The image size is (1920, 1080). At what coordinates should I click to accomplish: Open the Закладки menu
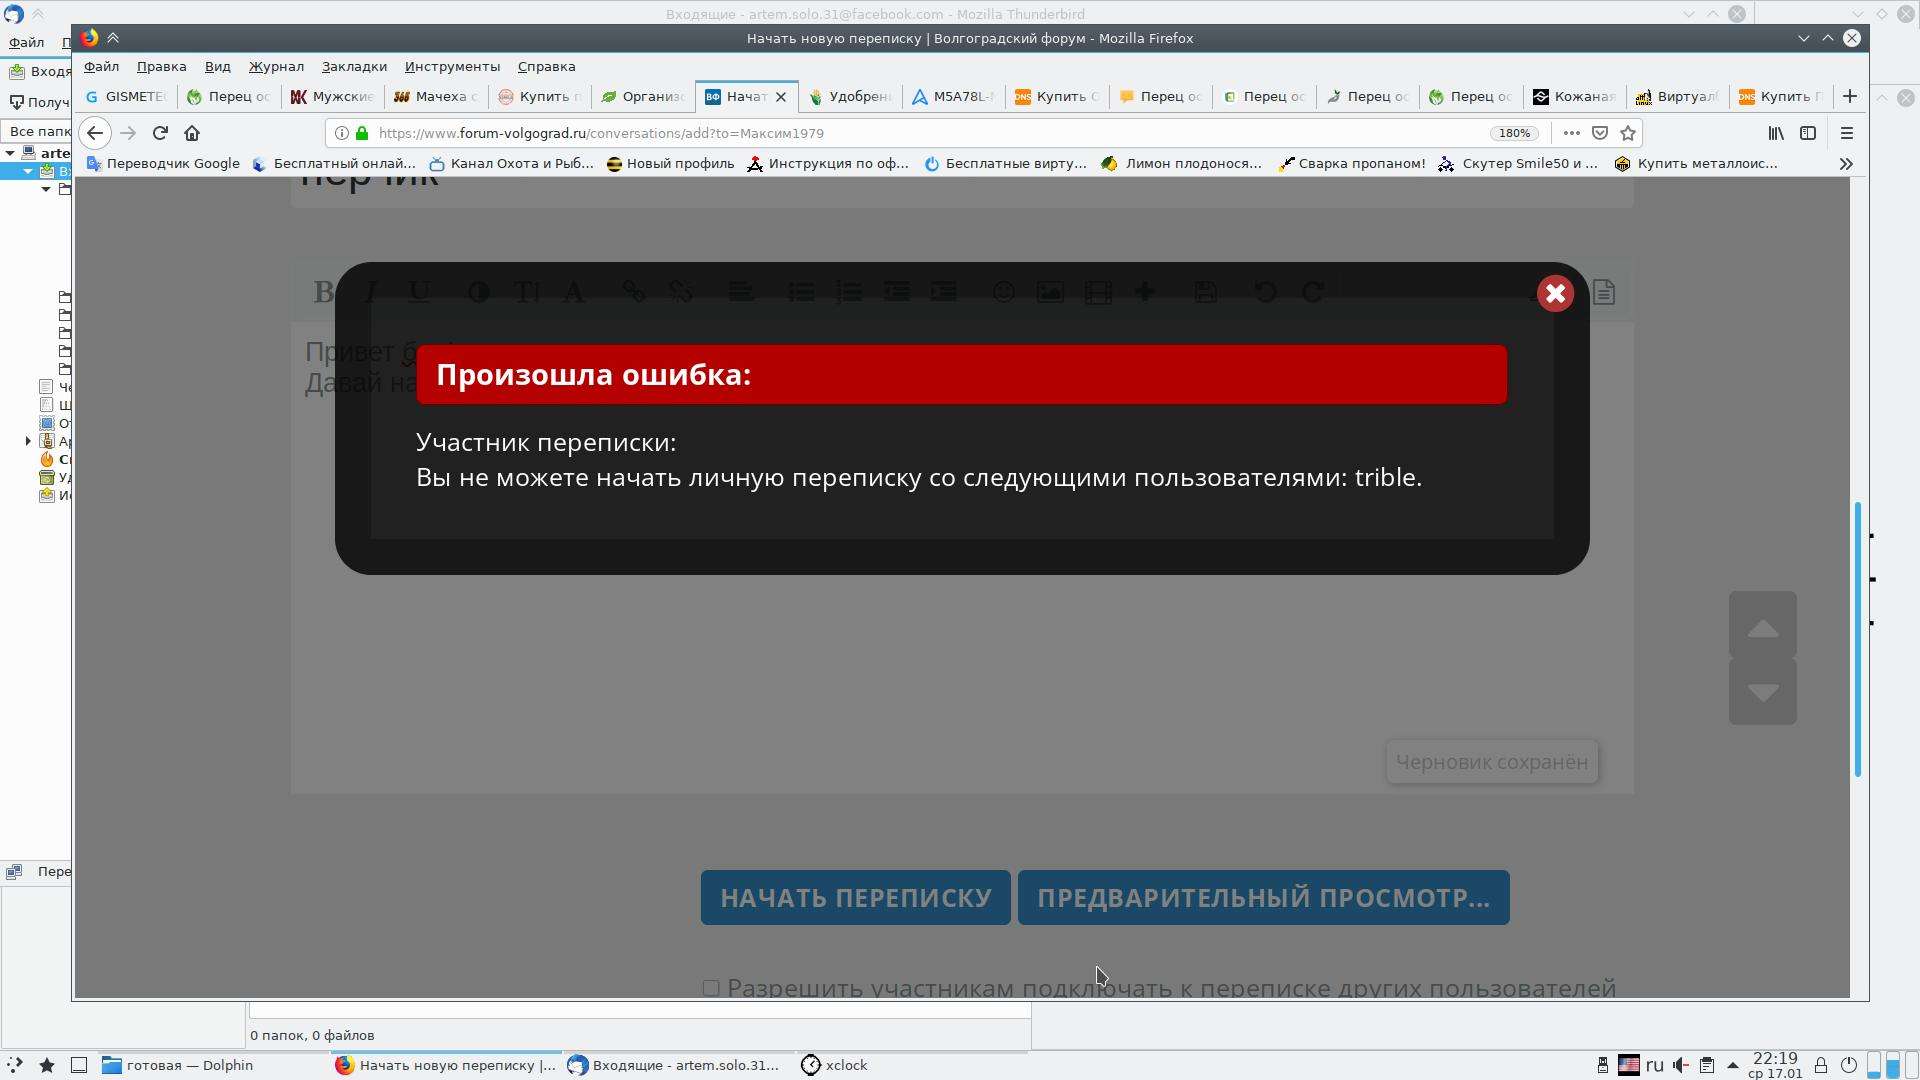(354, 66)
